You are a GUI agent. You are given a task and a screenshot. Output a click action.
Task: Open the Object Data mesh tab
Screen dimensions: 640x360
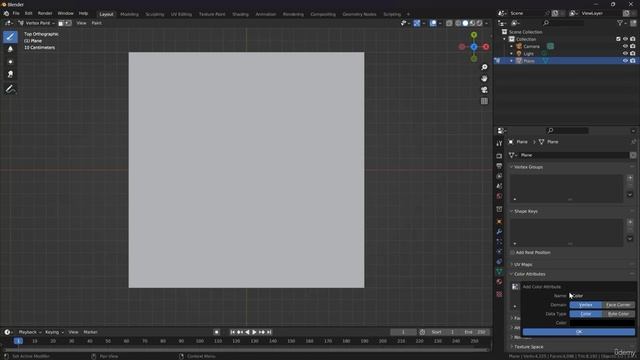click(499, 271)
